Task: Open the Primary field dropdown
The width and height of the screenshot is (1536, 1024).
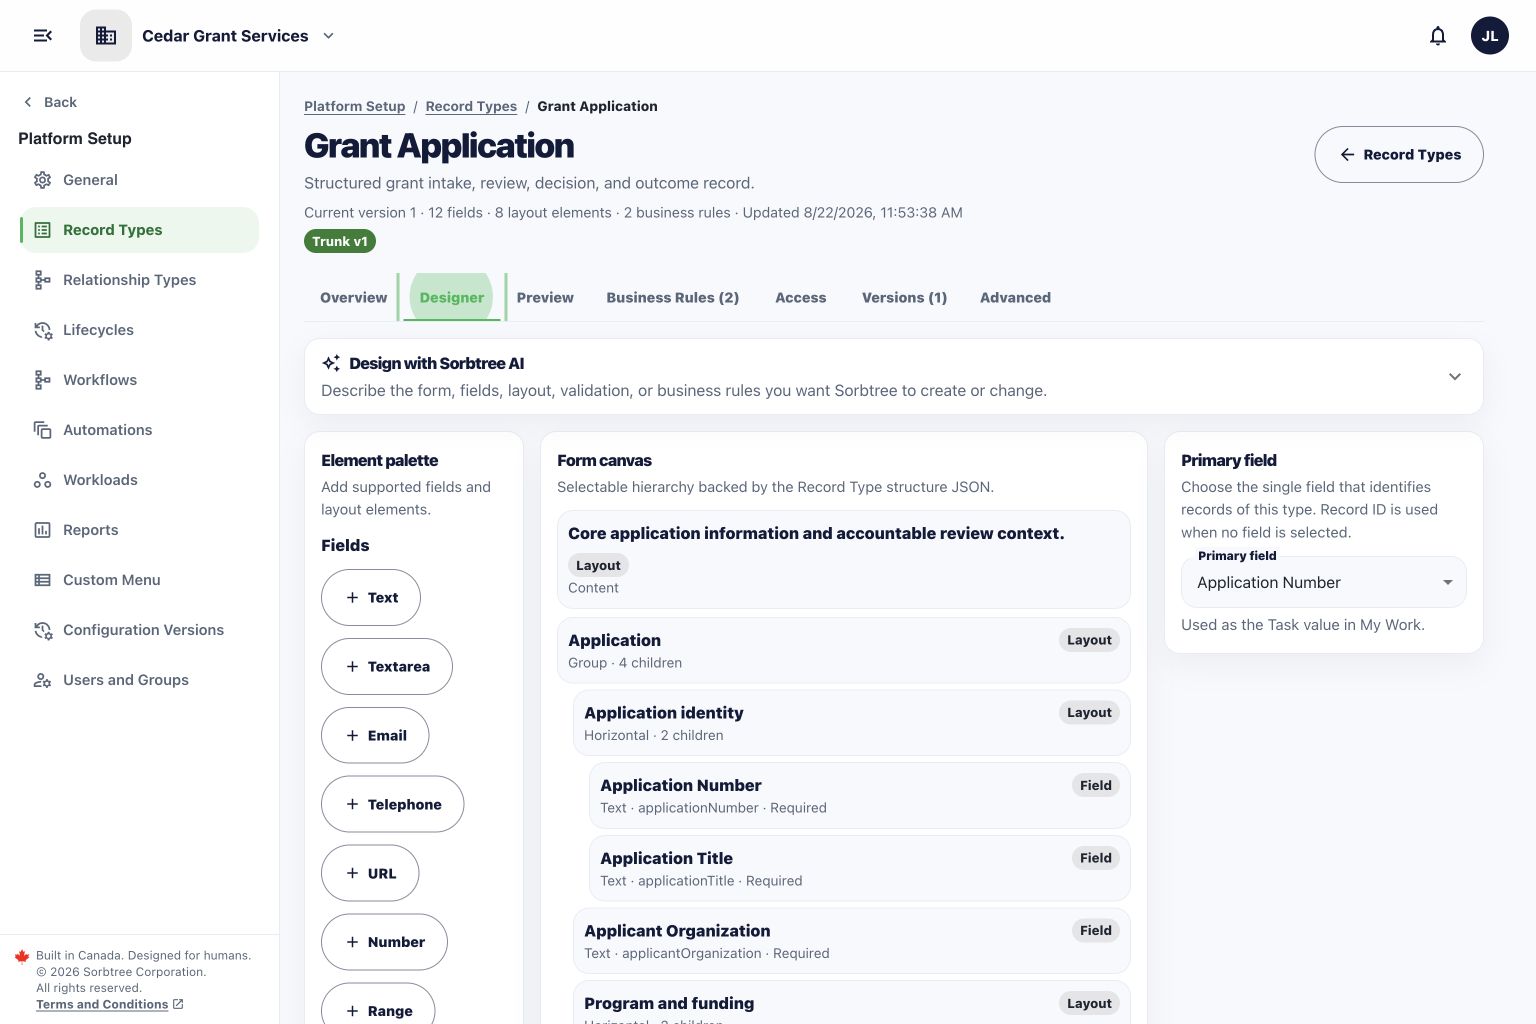Action: (x=1324, y=582)
